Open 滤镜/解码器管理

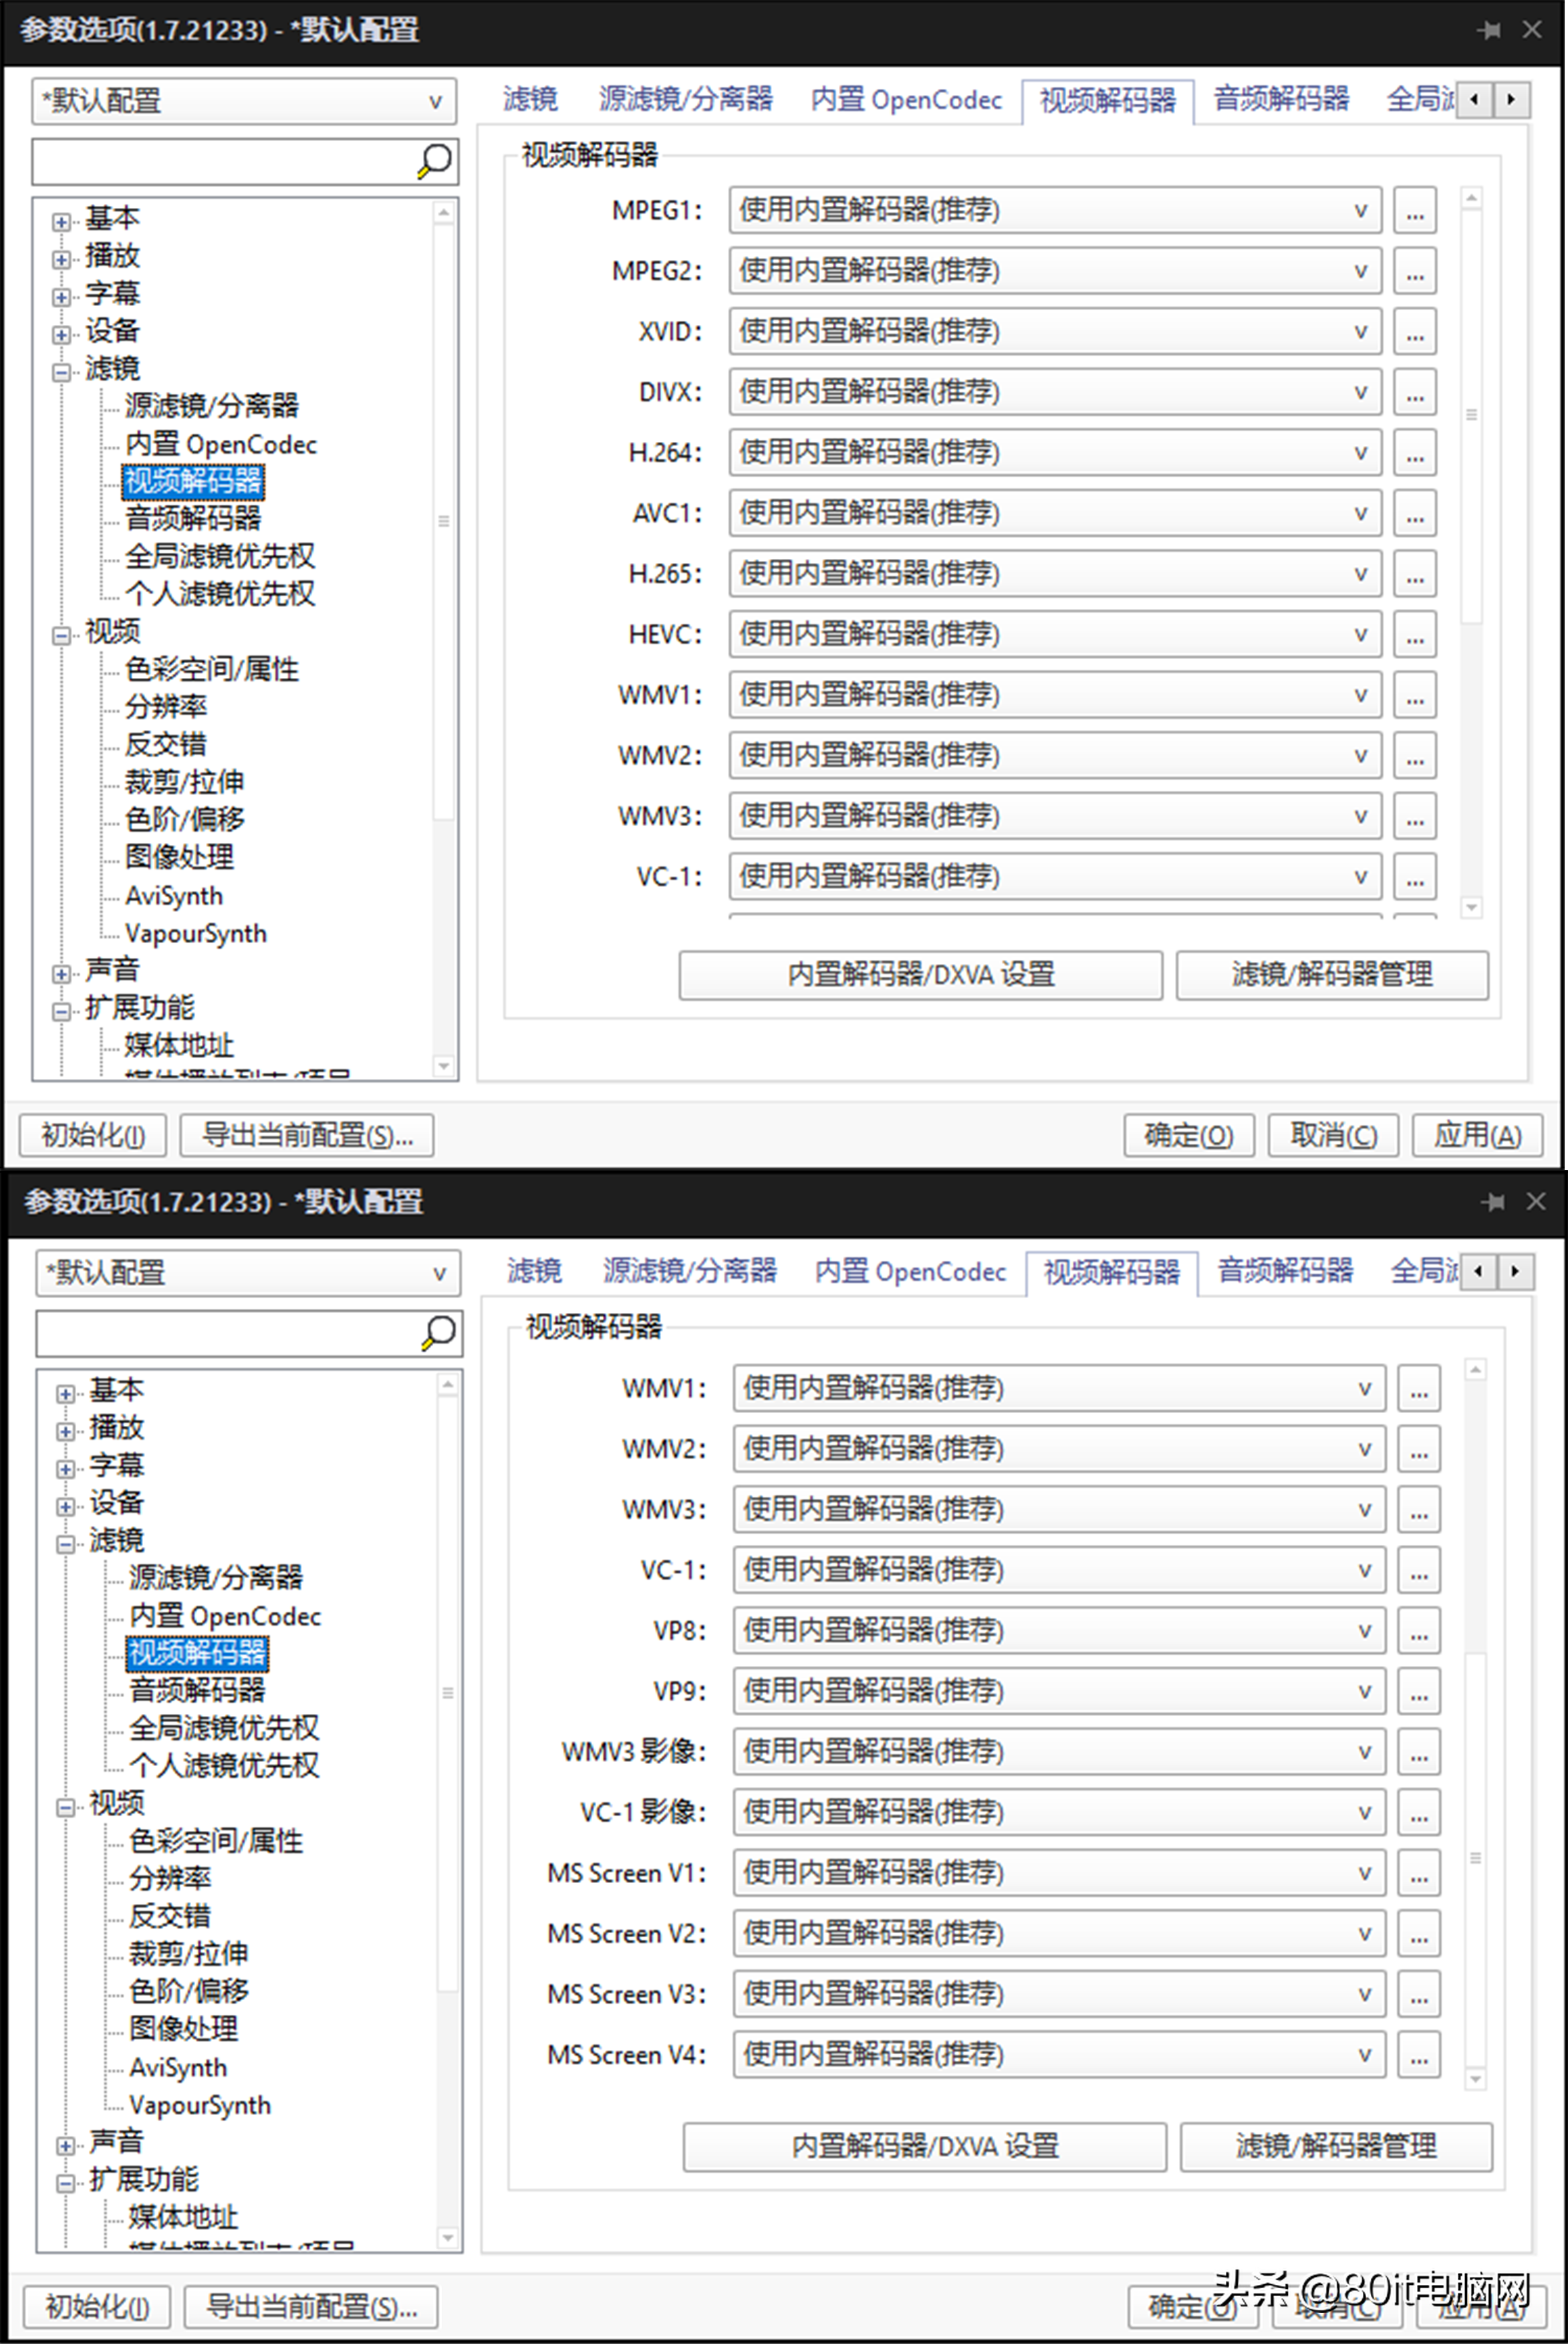(1331, 975)
